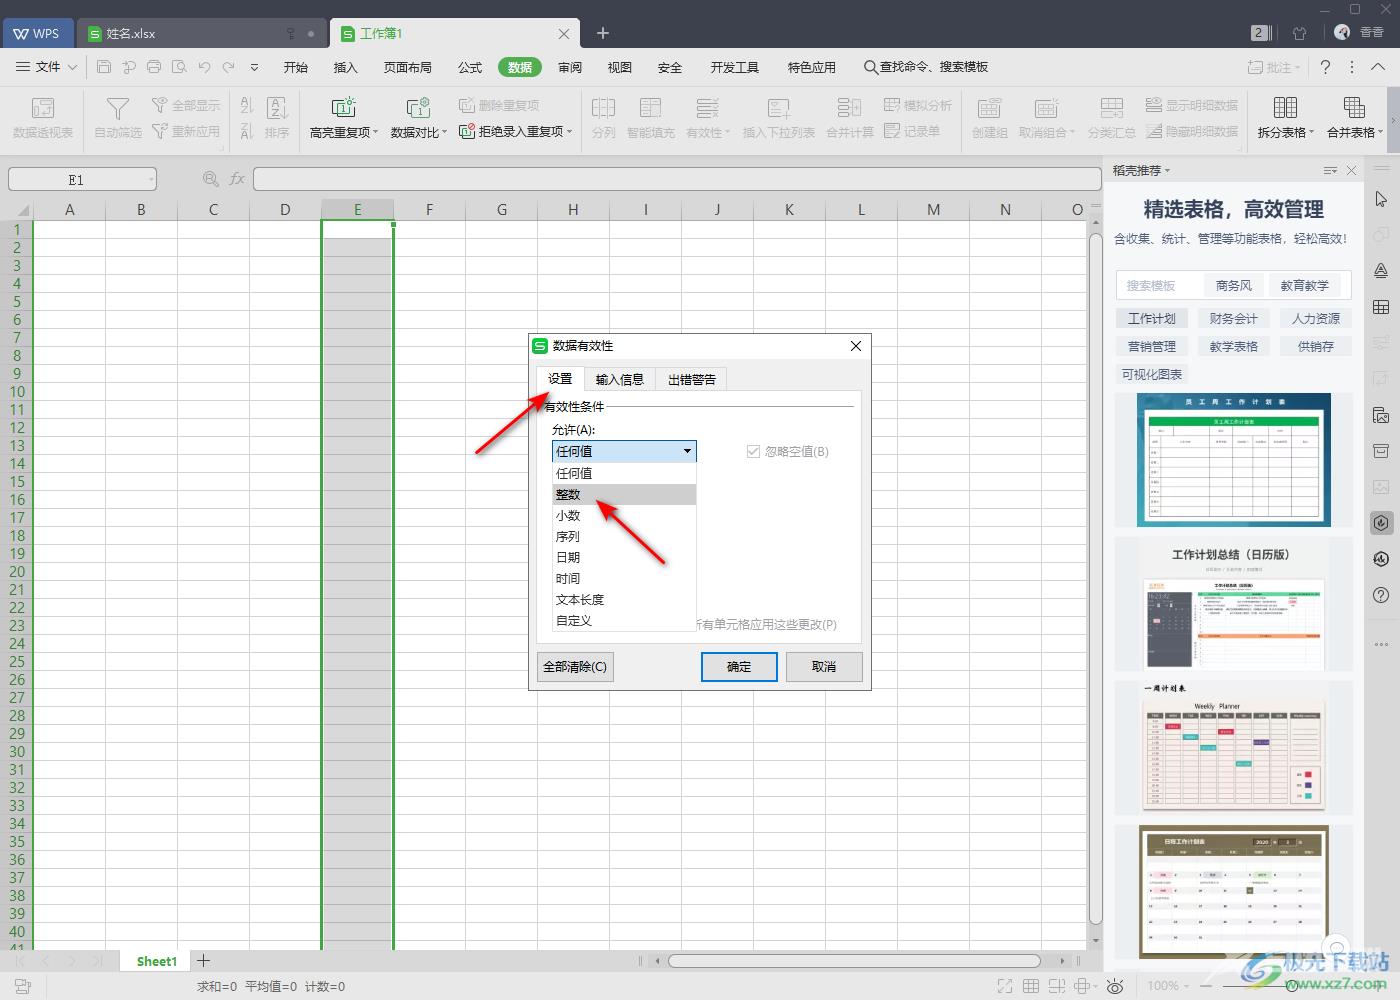The height and width of the screenshot is (1000, 1400).
Task: Choose 整数 from the allow list
Action: tap(624, 494)
